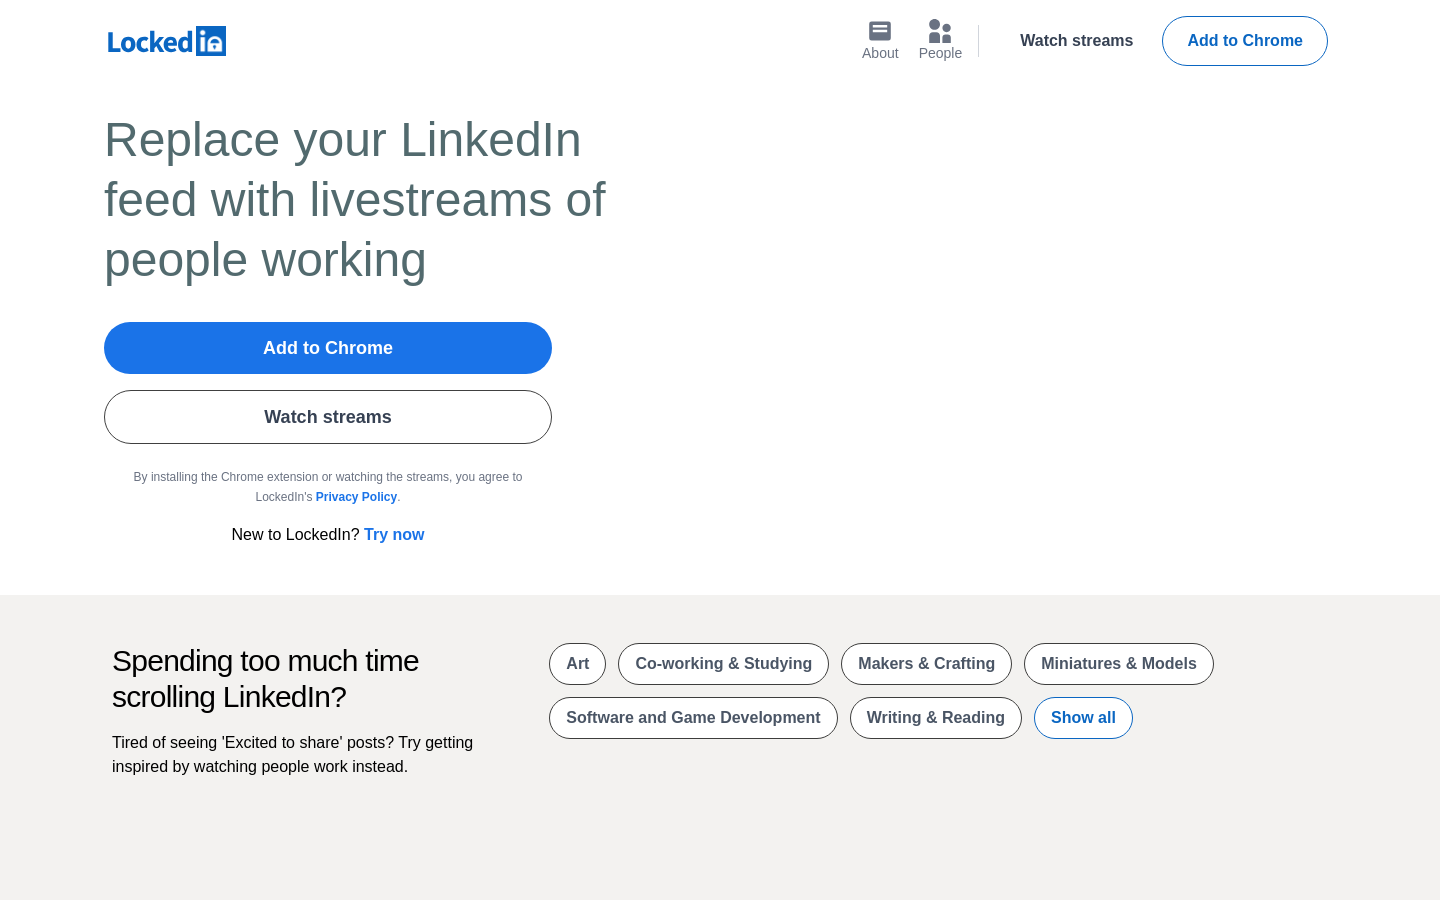The image size is (1440, 900).
Task: Open the Privacy Policy link
Action: pos(356,497)
